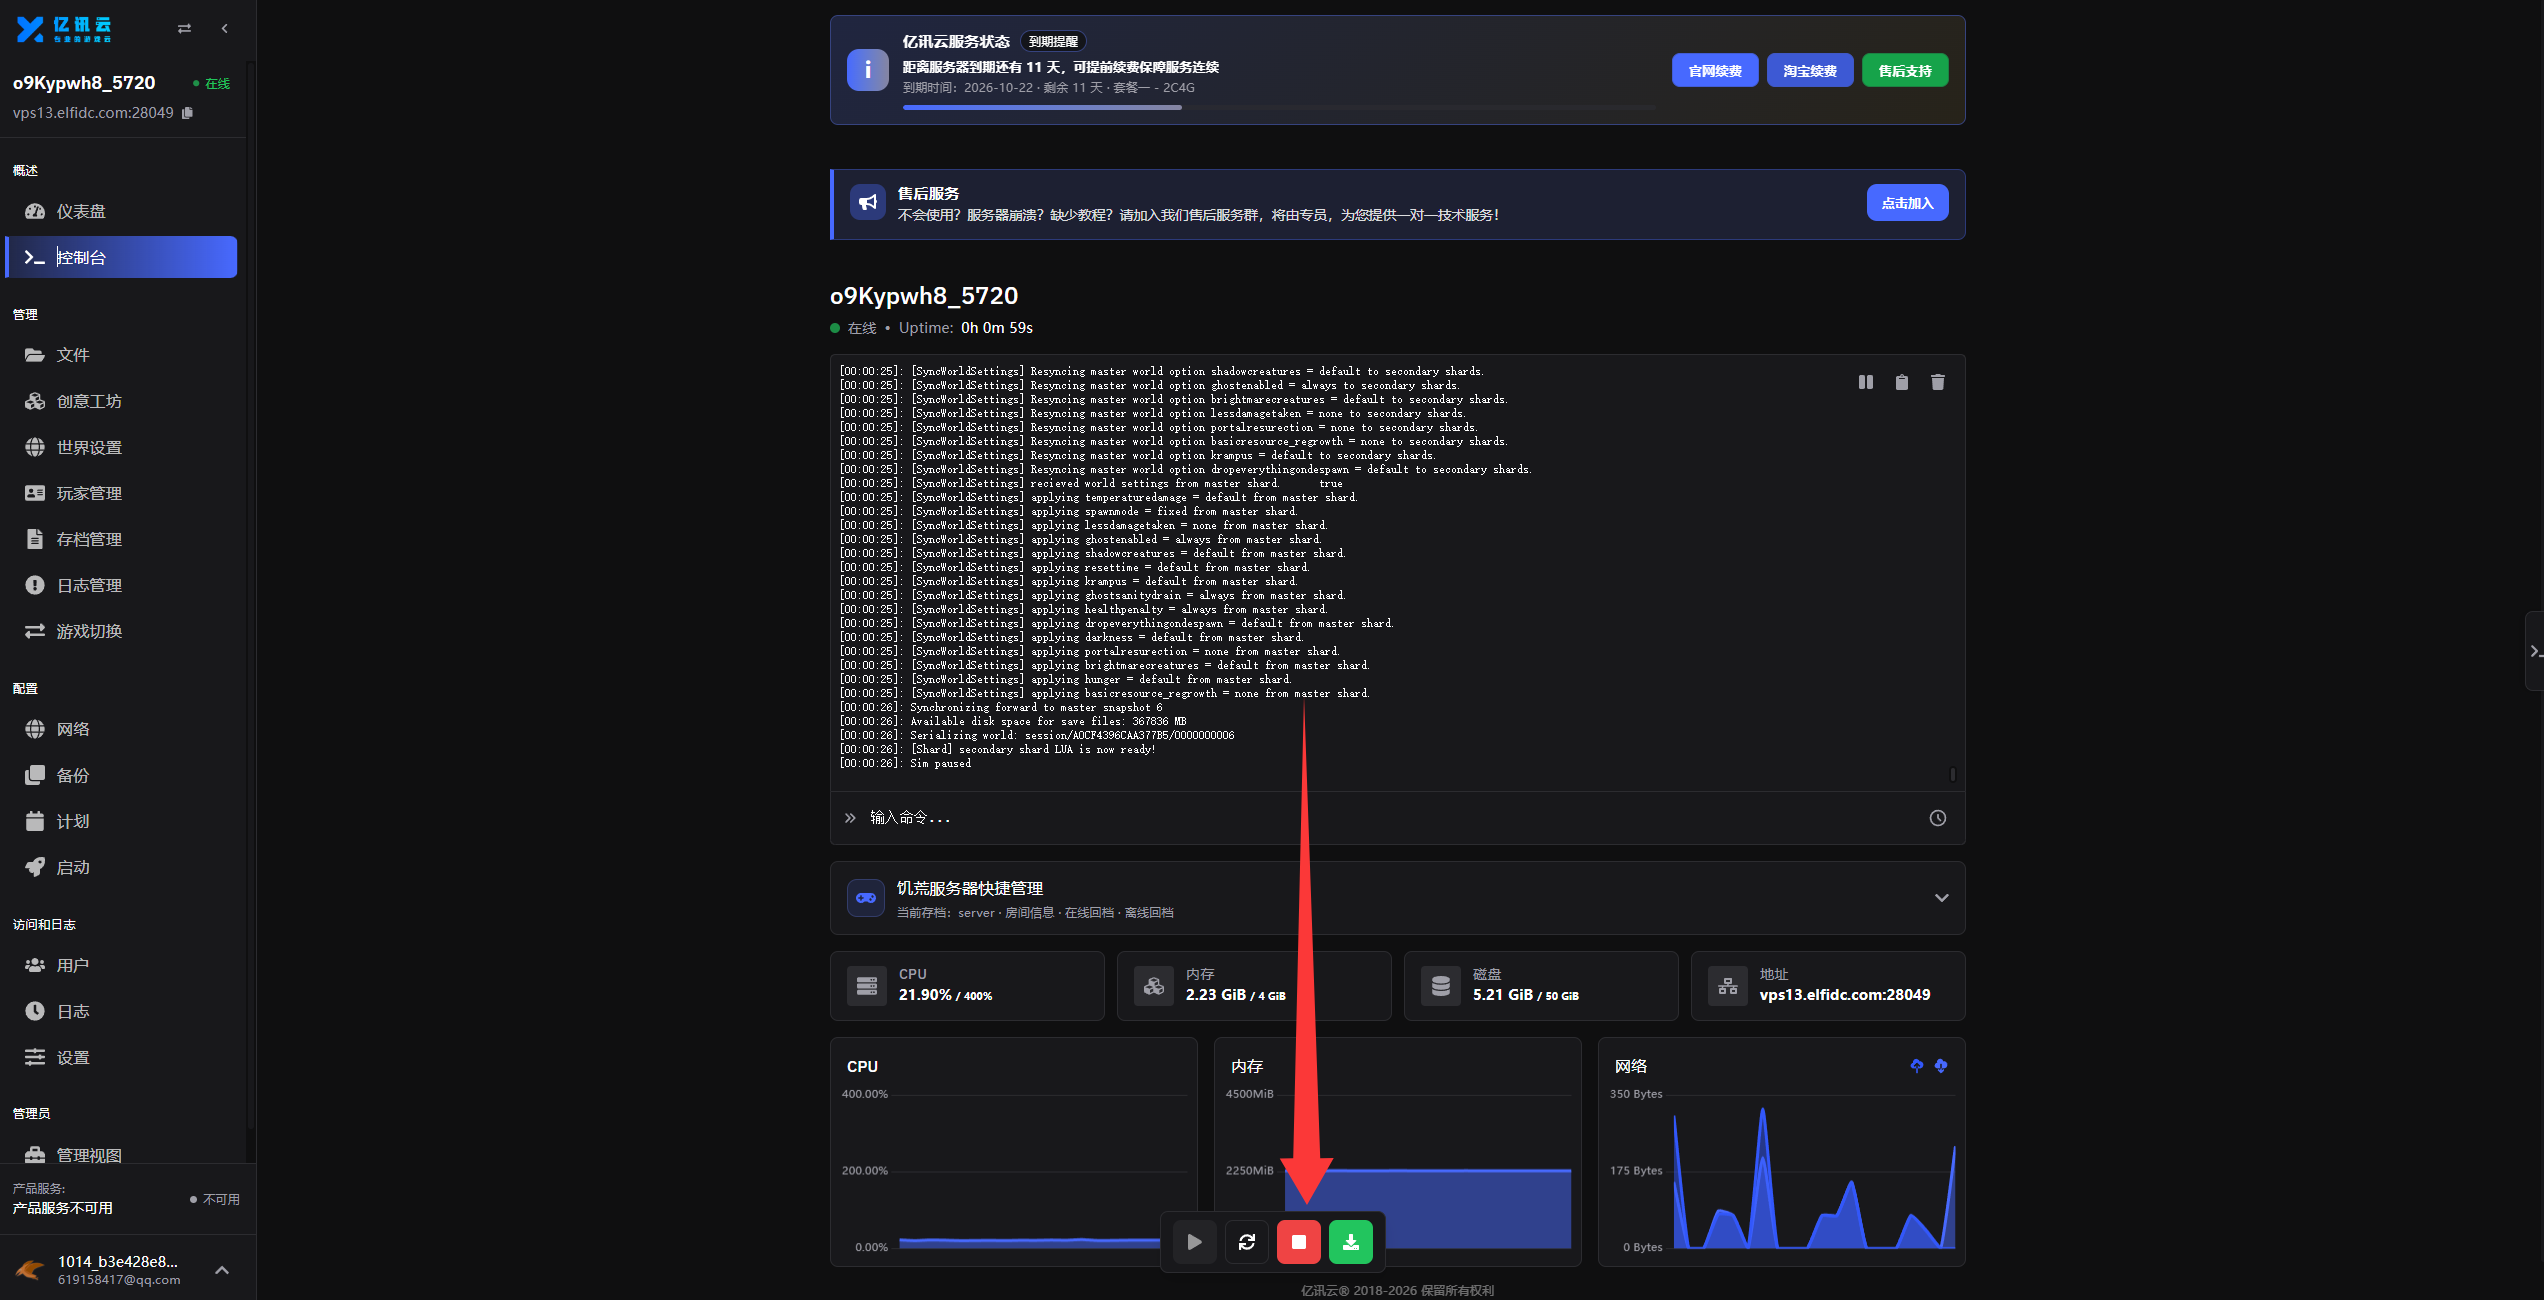Open the 仪表盘 dashboard page
Screen dimensions: 2544x1300
click(x=121, y=211)
